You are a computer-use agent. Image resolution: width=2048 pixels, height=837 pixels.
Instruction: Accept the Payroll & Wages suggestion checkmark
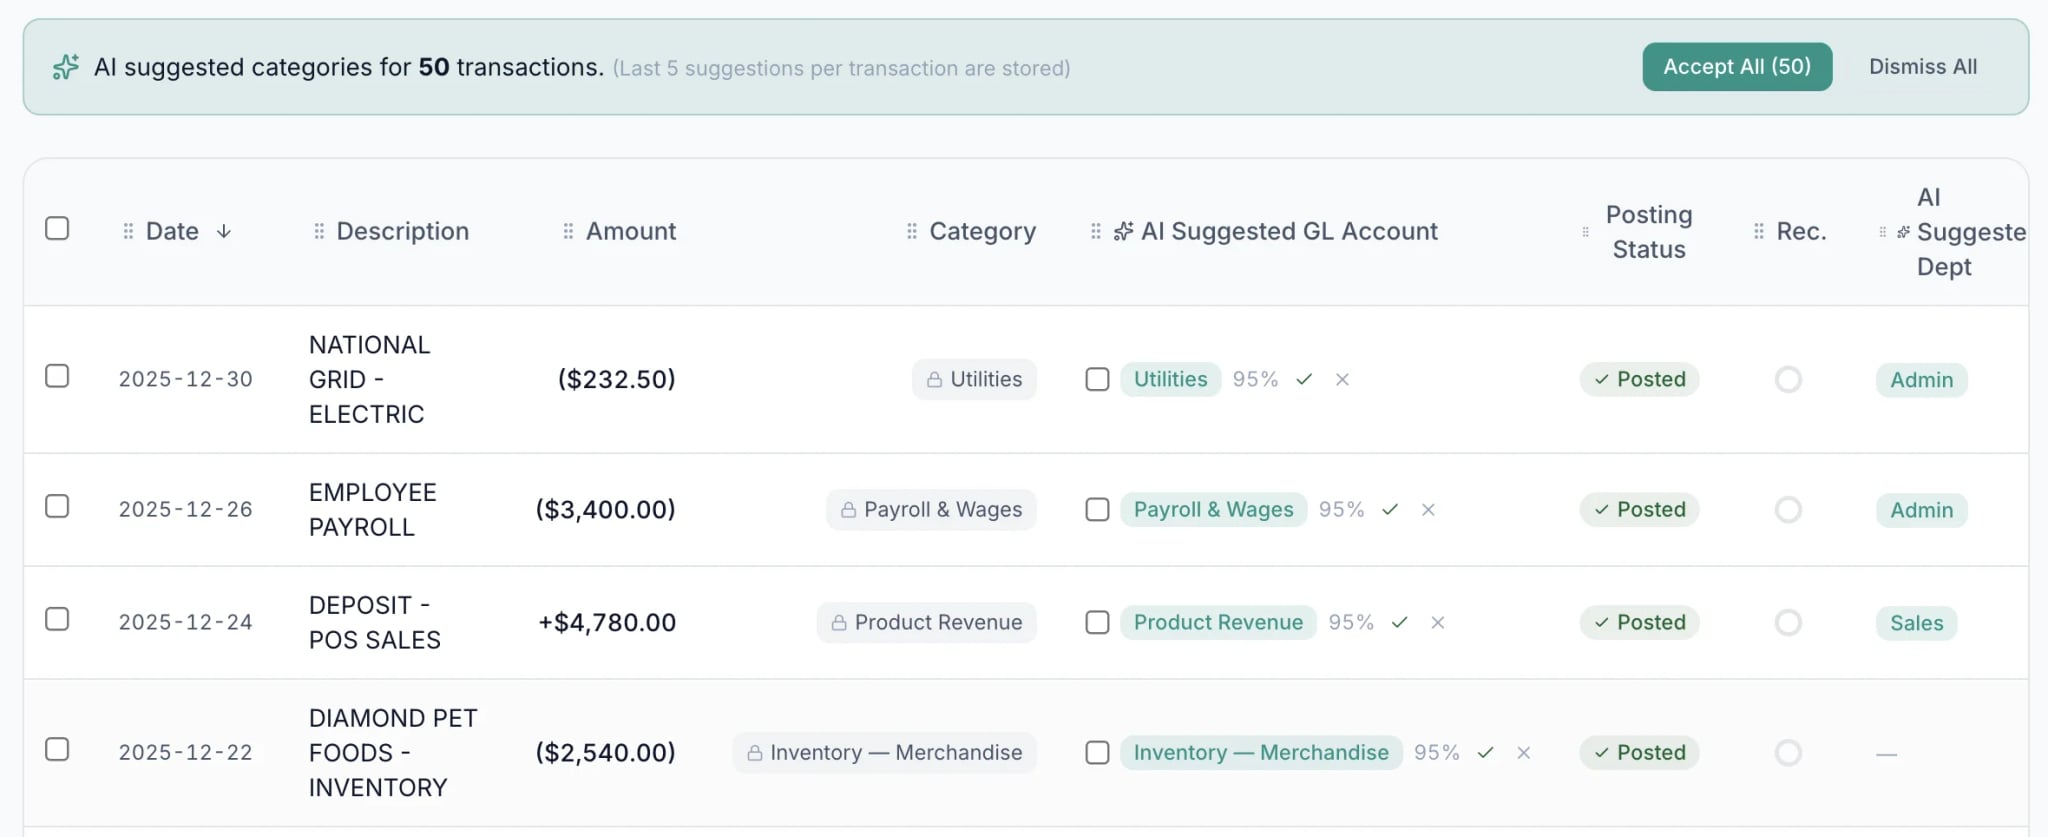pos(1390,510)
